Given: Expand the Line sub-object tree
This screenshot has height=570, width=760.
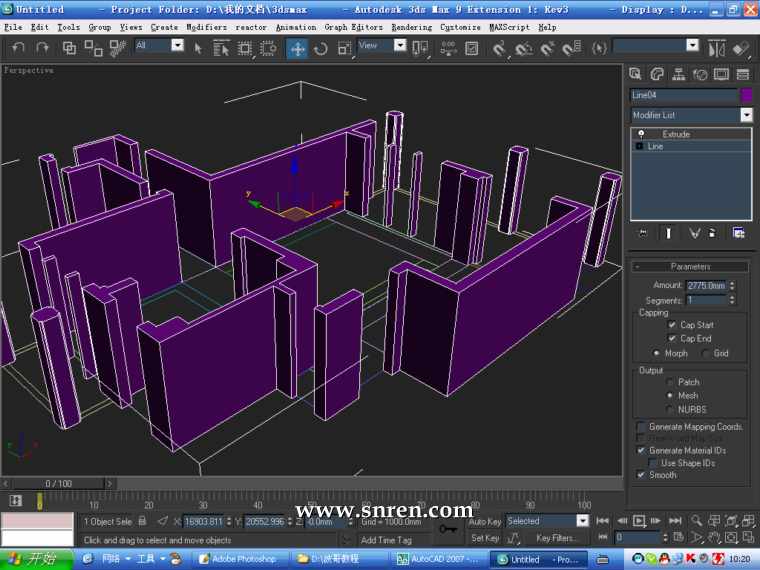Looking at the screenshot, I should tap(639, 146).
